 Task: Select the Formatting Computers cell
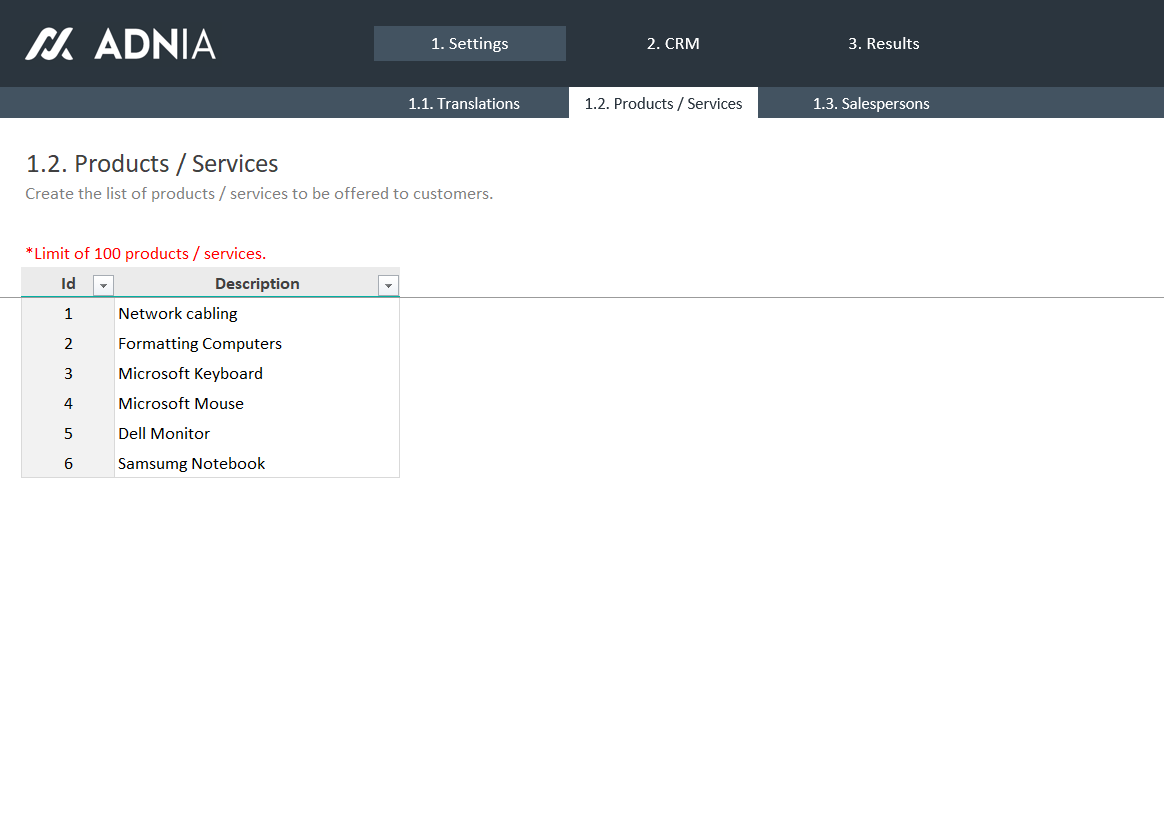pos(257,344)
